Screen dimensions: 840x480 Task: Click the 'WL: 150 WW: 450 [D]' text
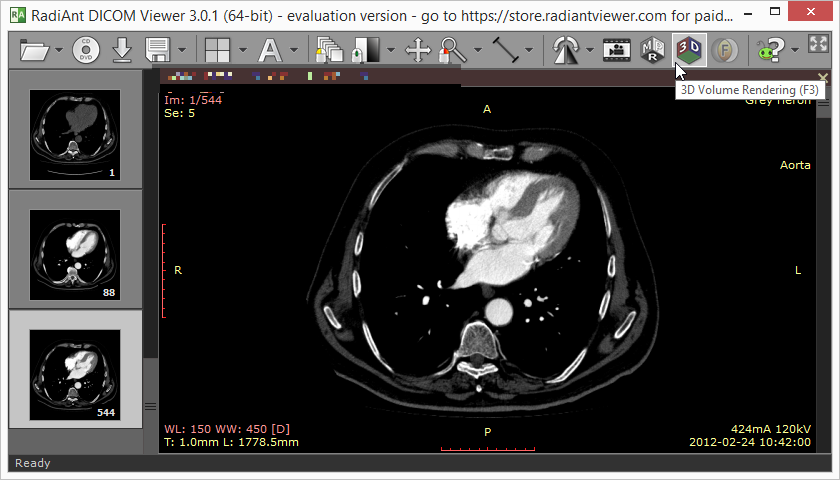coord(227,429)
